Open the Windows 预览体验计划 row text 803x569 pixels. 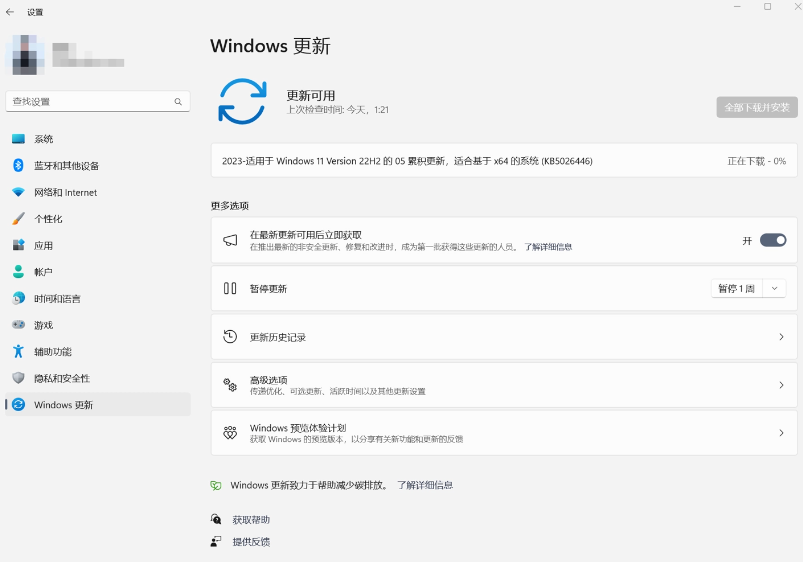click(298, 428)
